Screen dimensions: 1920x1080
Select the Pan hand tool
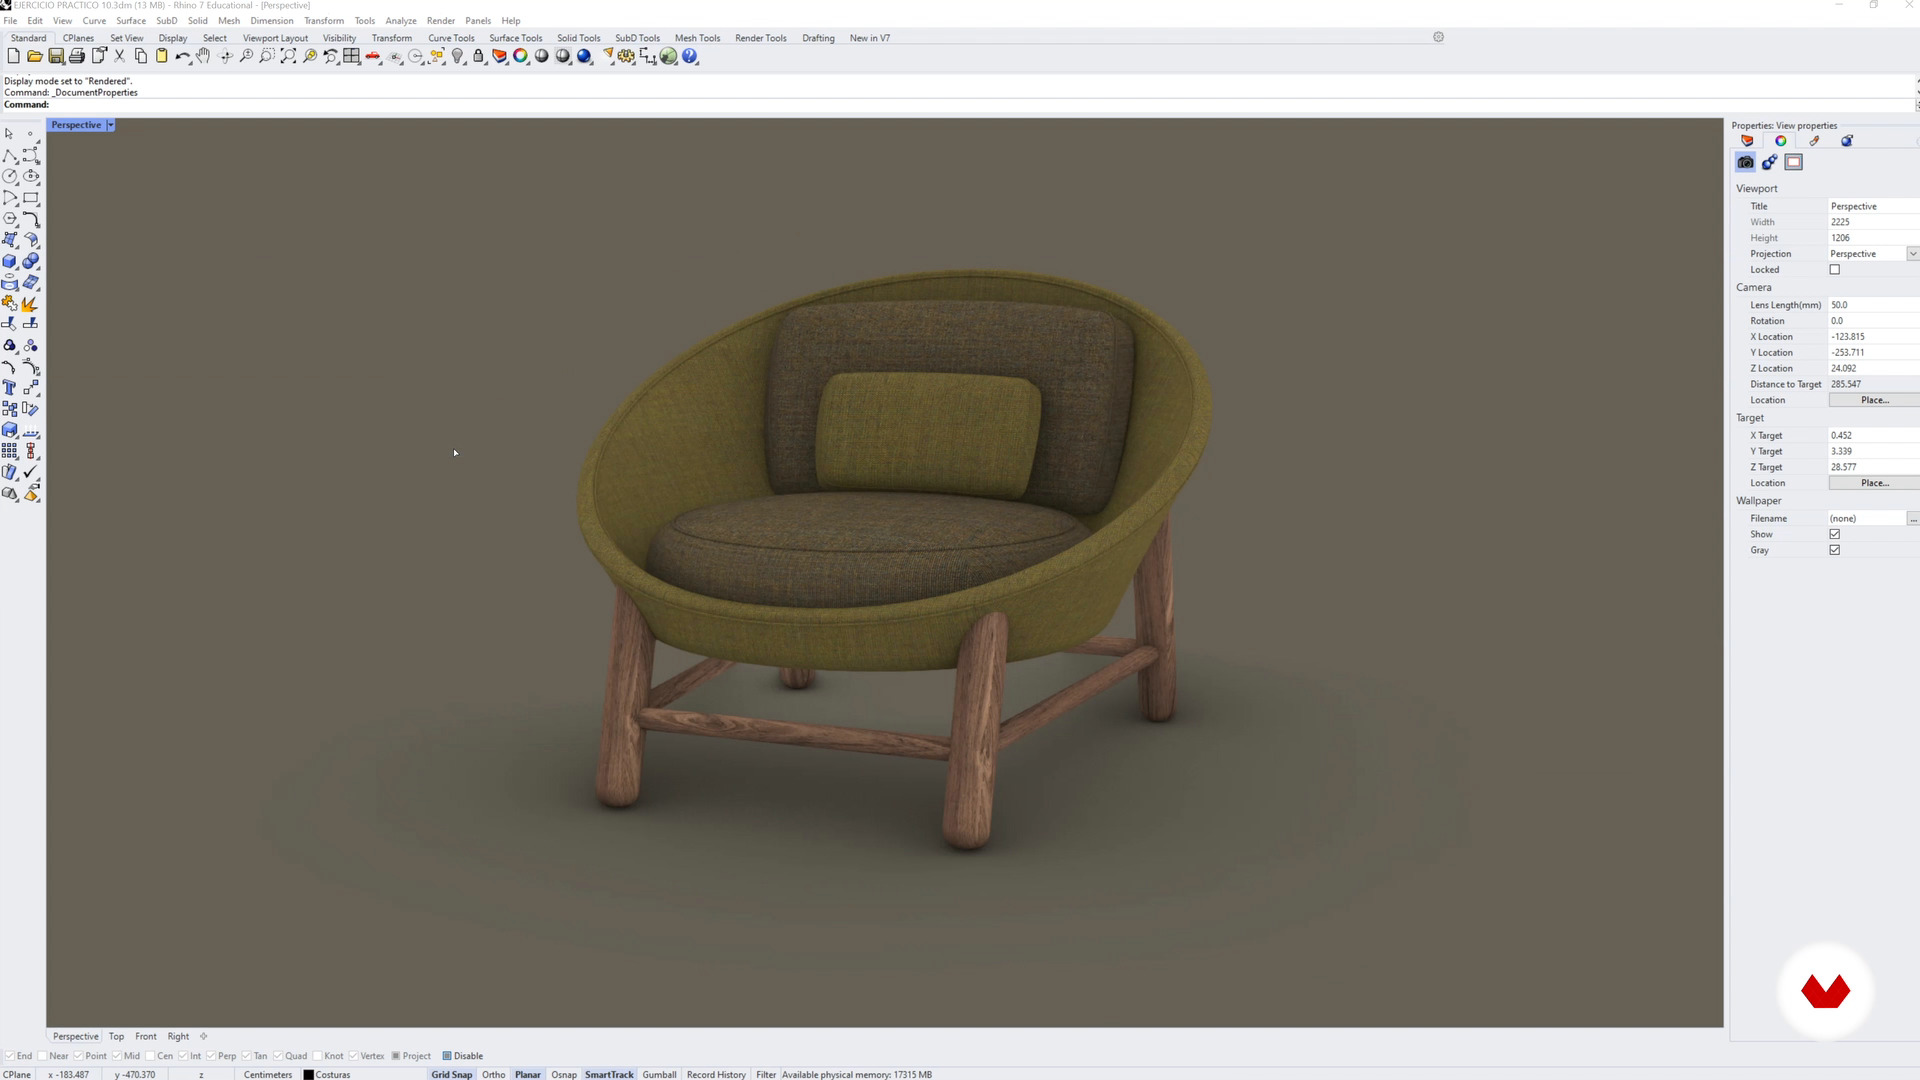[203, 56]
